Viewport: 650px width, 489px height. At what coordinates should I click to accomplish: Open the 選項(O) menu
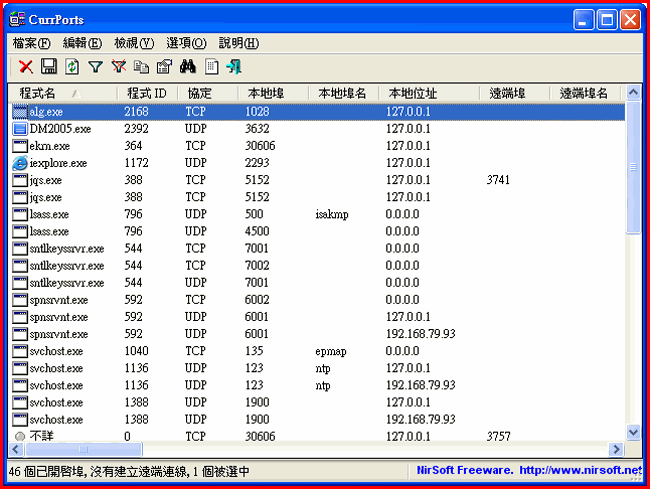185,43
